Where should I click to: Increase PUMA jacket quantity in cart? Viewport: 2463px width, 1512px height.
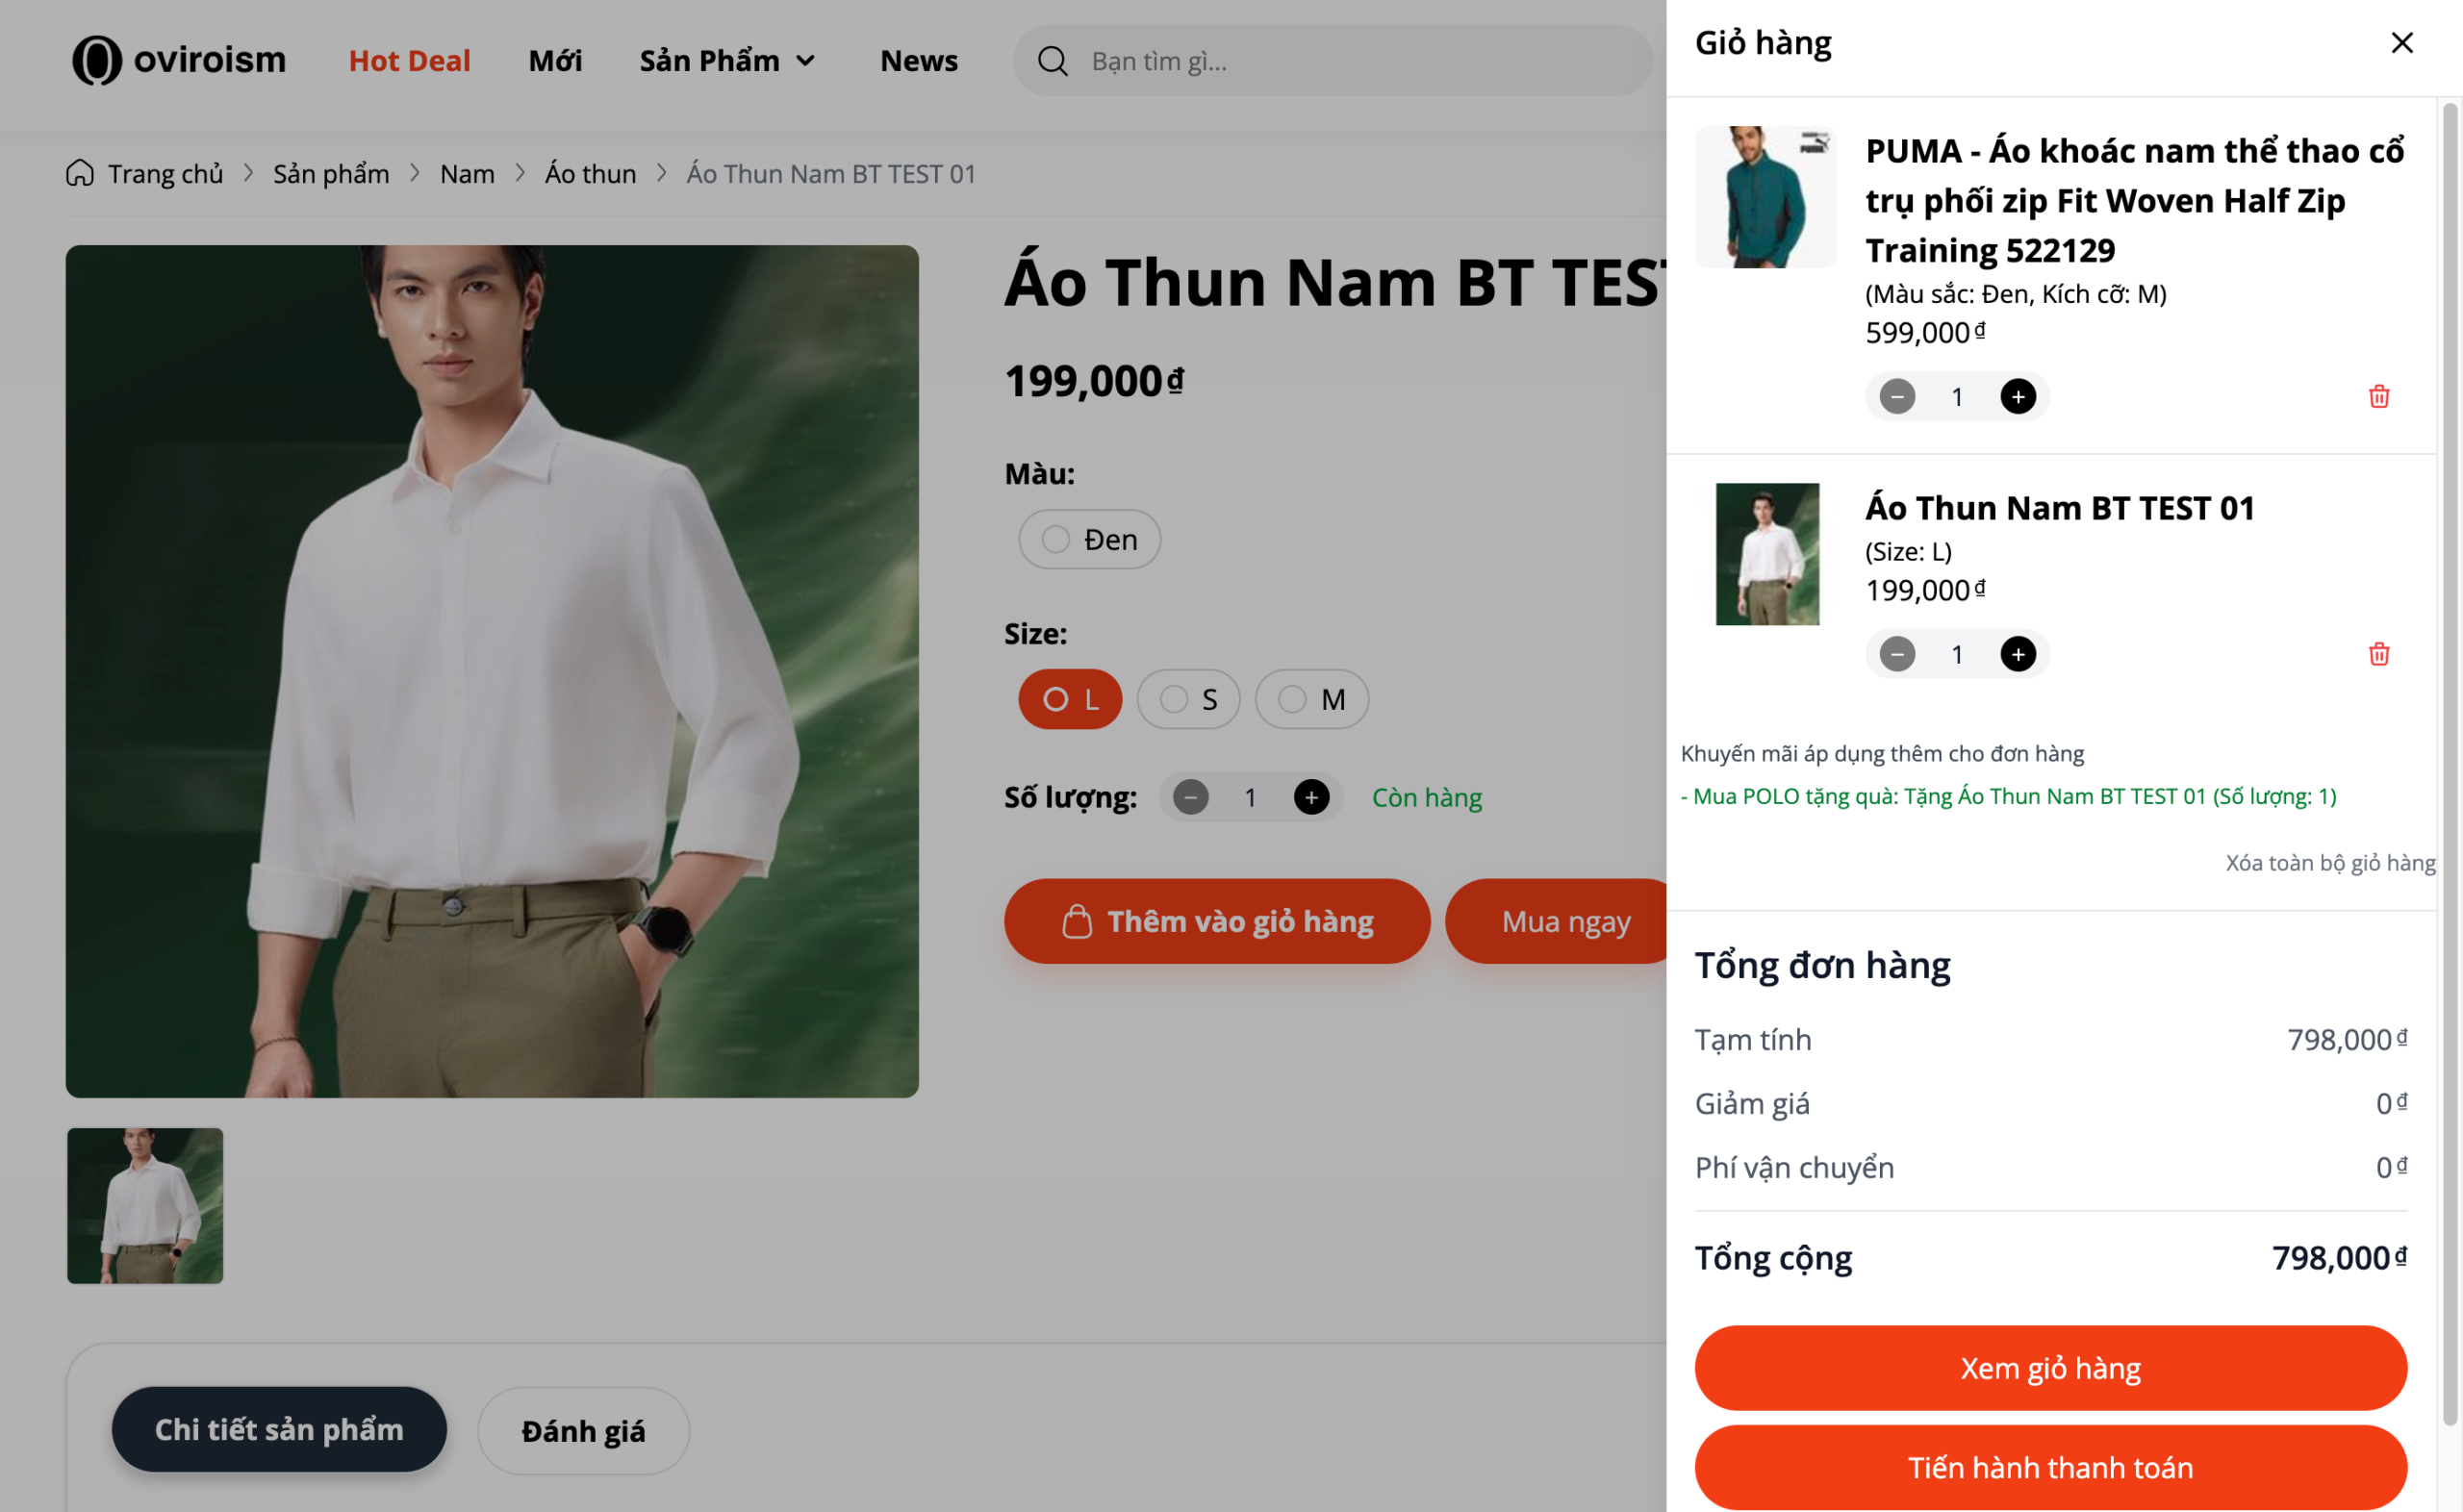point(2017,397)
